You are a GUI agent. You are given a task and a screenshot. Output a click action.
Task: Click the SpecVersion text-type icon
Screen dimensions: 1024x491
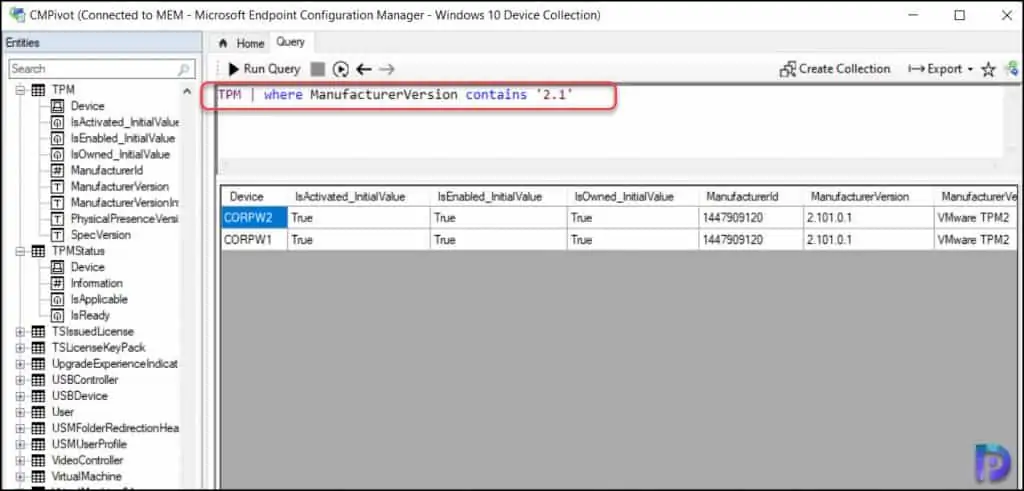[x=57, y=235]
